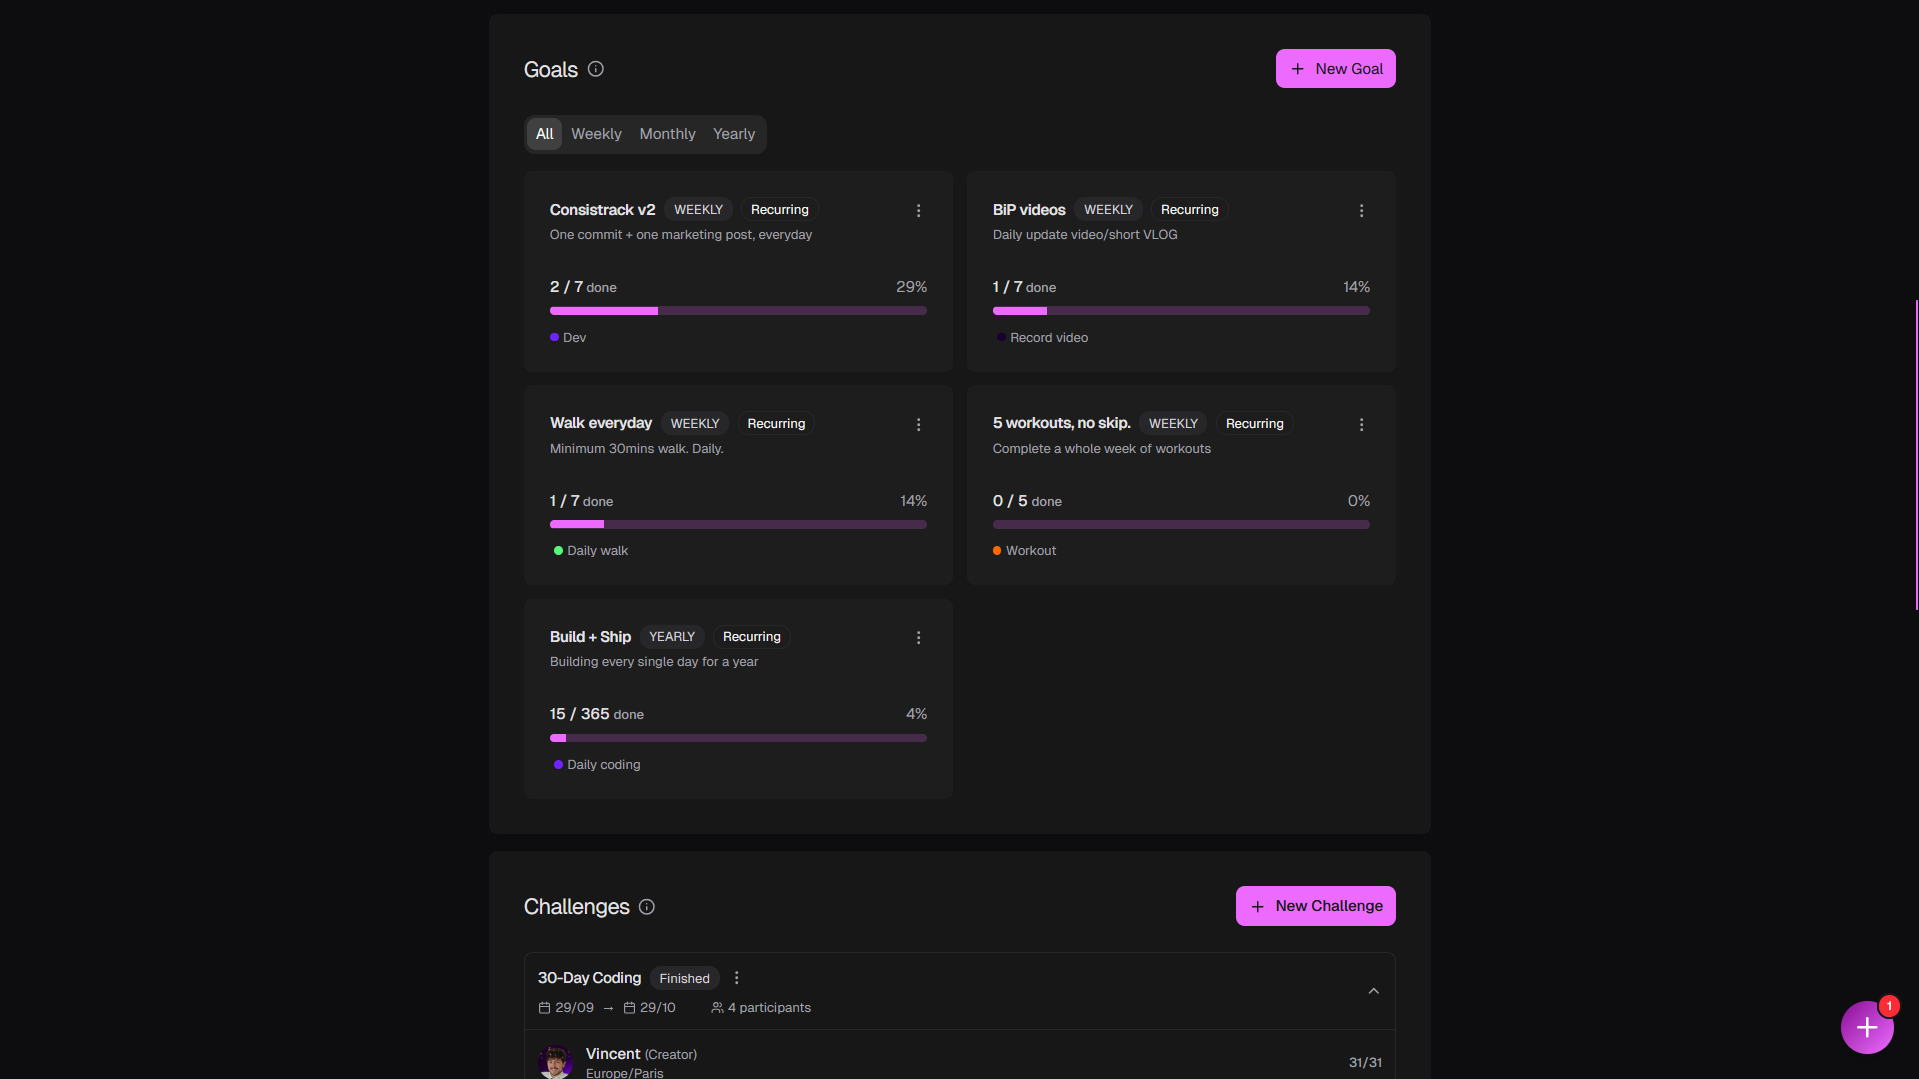
Task: Switch to the All goals tab
Action: click(544, 134)
